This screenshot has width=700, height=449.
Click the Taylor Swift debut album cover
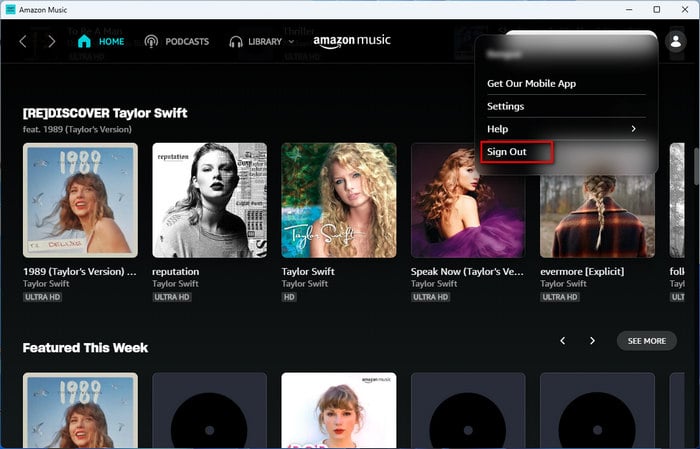pyautogui.click(x=339, y=200)
